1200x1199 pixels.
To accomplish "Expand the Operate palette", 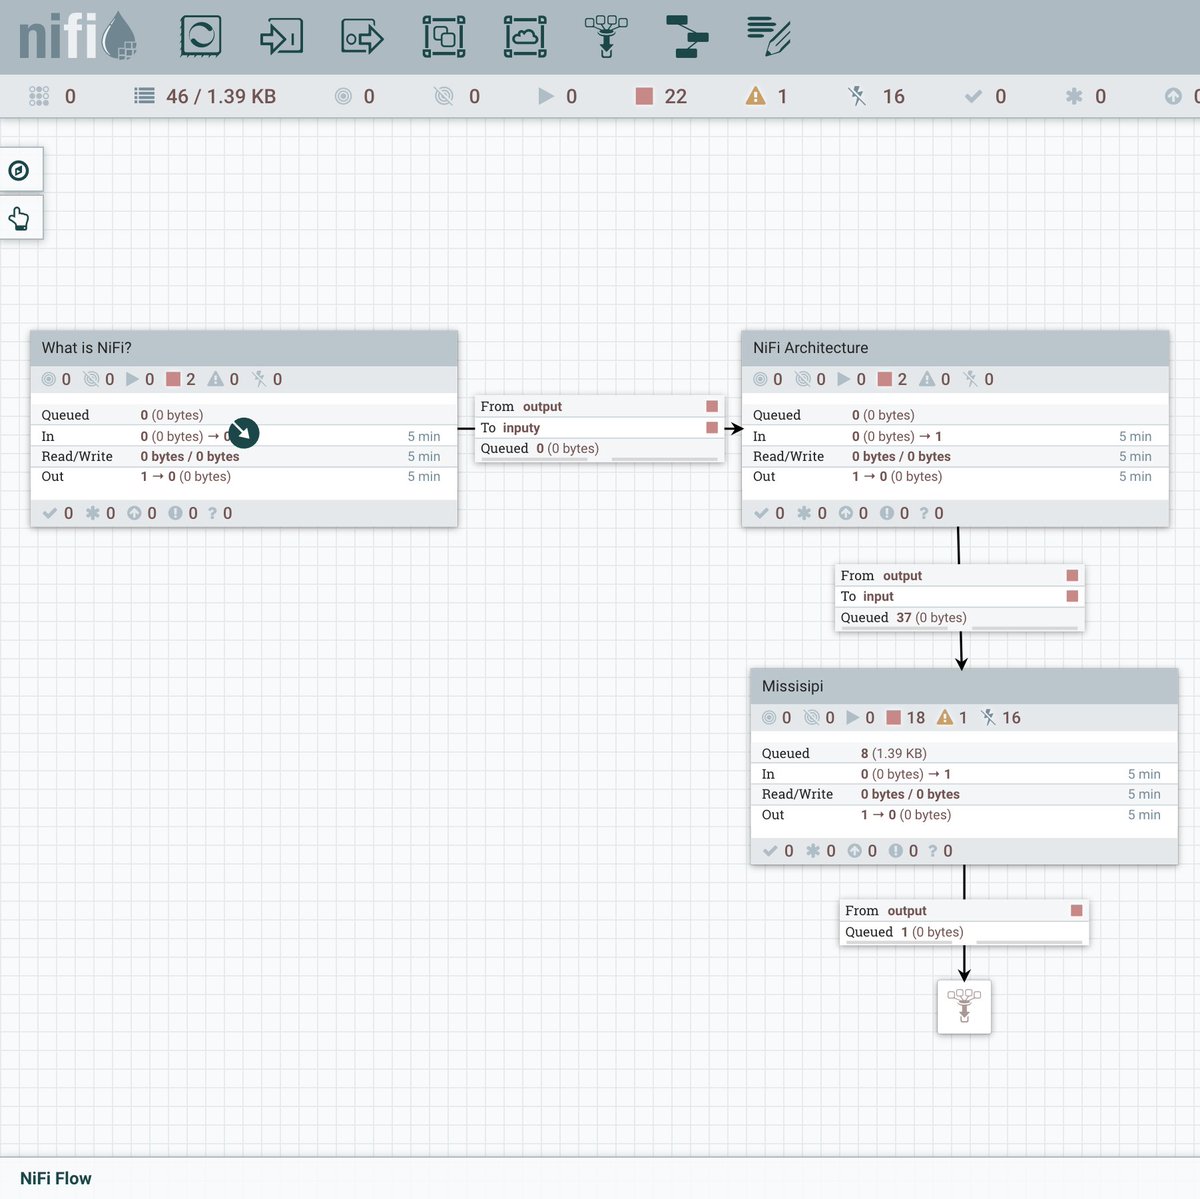I will pos(19,219).
